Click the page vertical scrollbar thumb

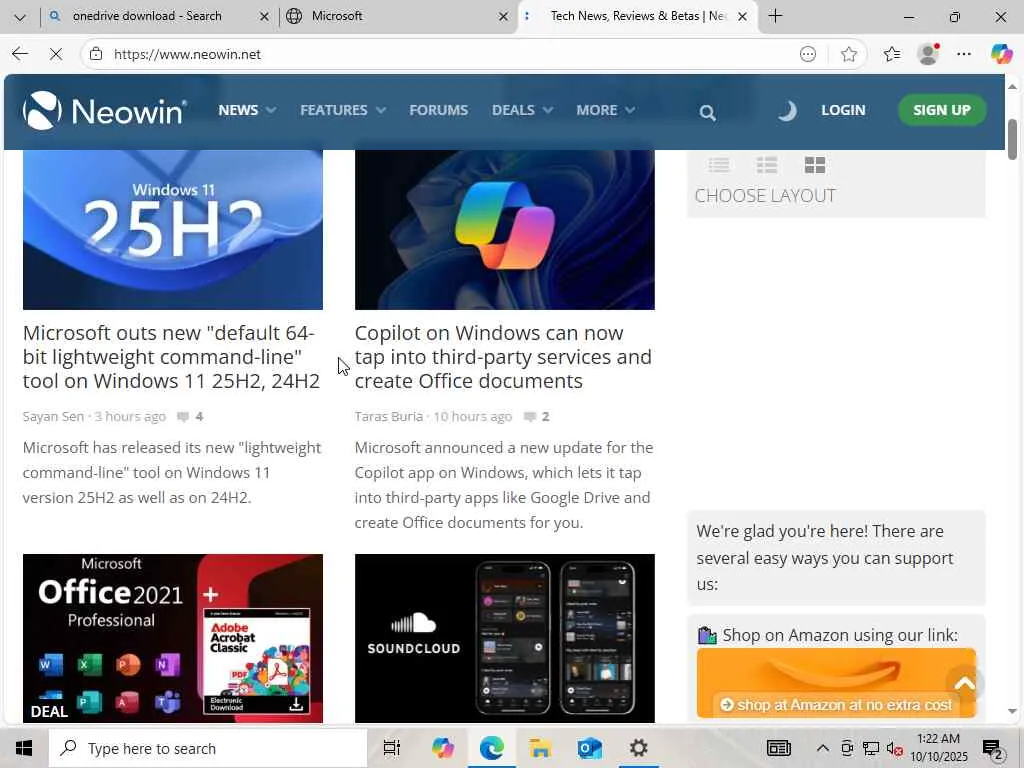[x=1012, y=139]
